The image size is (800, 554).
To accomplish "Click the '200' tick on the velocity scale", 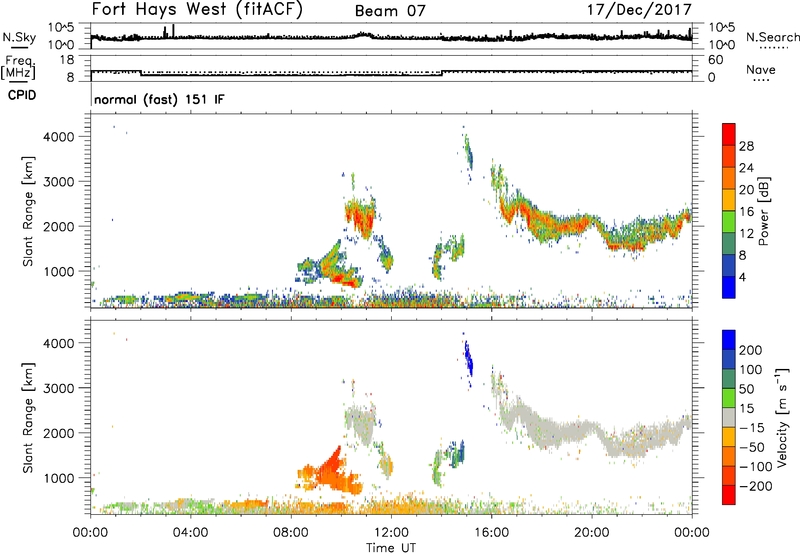I will click(751, 350).
